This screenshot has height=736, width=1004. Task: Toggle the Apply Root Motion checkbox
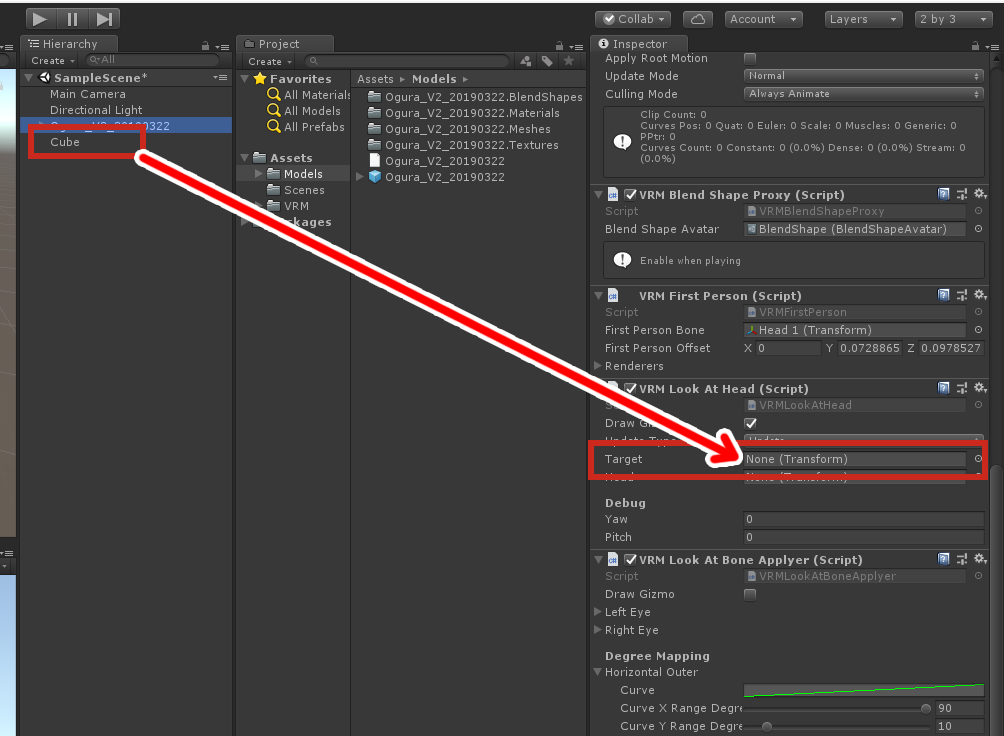coord(750,58)
